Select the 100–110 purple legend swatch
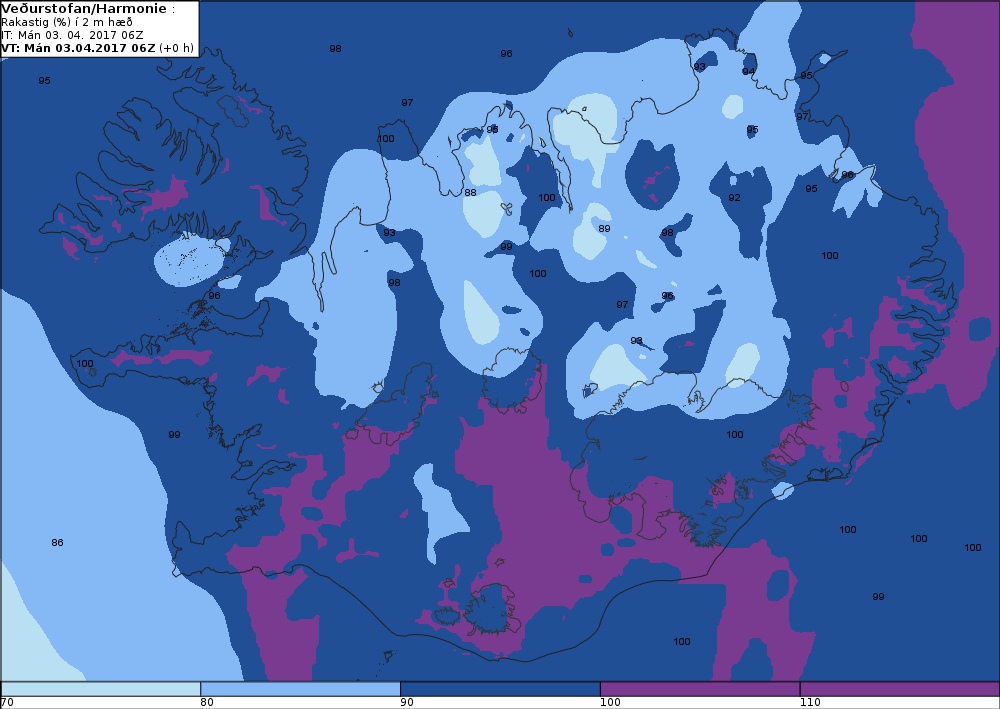Screen dimensions: 1000x709 (x=700, y=689)
